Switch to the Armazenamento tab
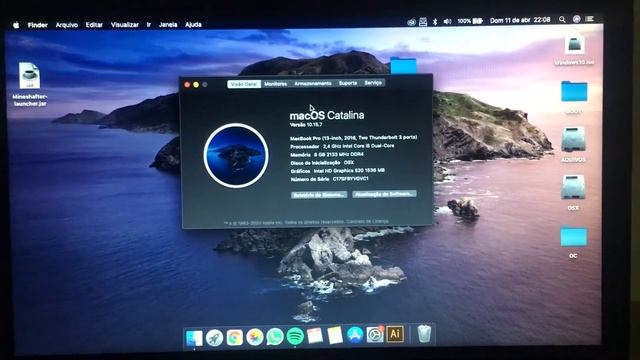This screenshot has width=640, height=360. point(313,83)
